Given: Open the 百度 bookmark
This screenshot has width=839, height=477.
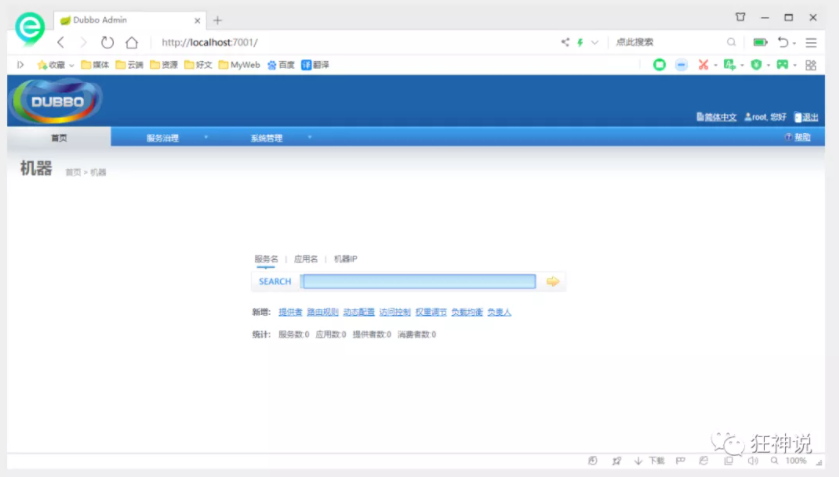Looking at the screenshot, I should click(281, 65).
